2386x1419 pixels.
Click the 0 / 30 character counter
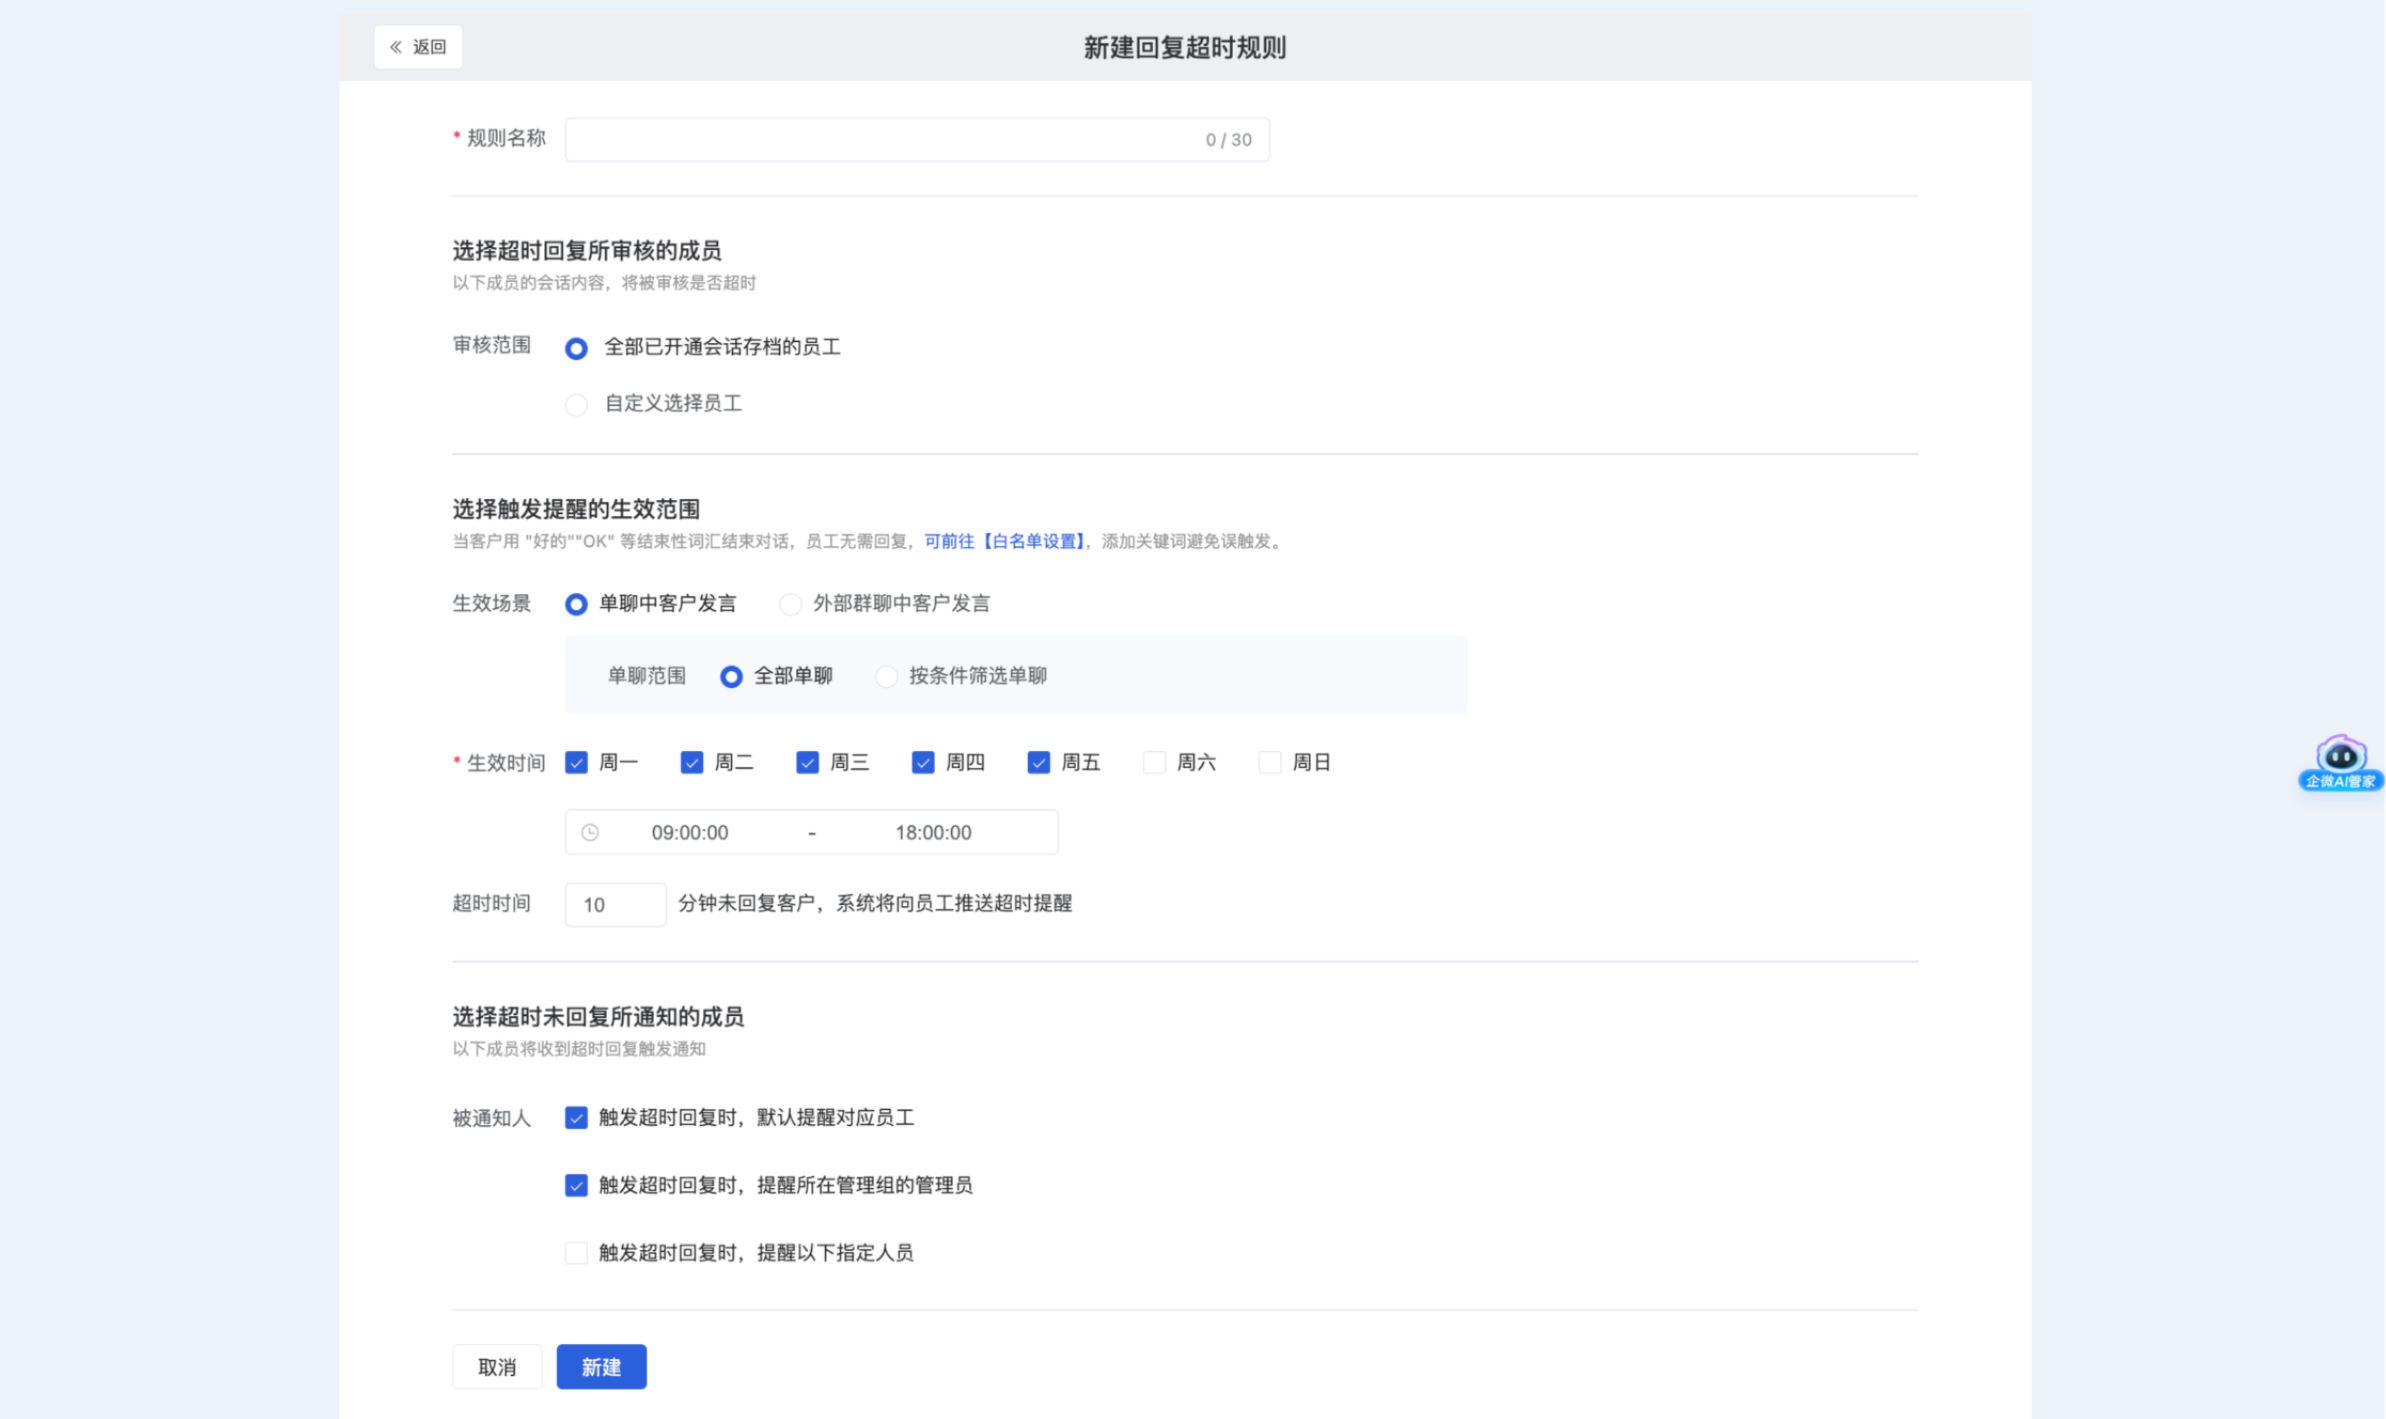(1228, 140)
